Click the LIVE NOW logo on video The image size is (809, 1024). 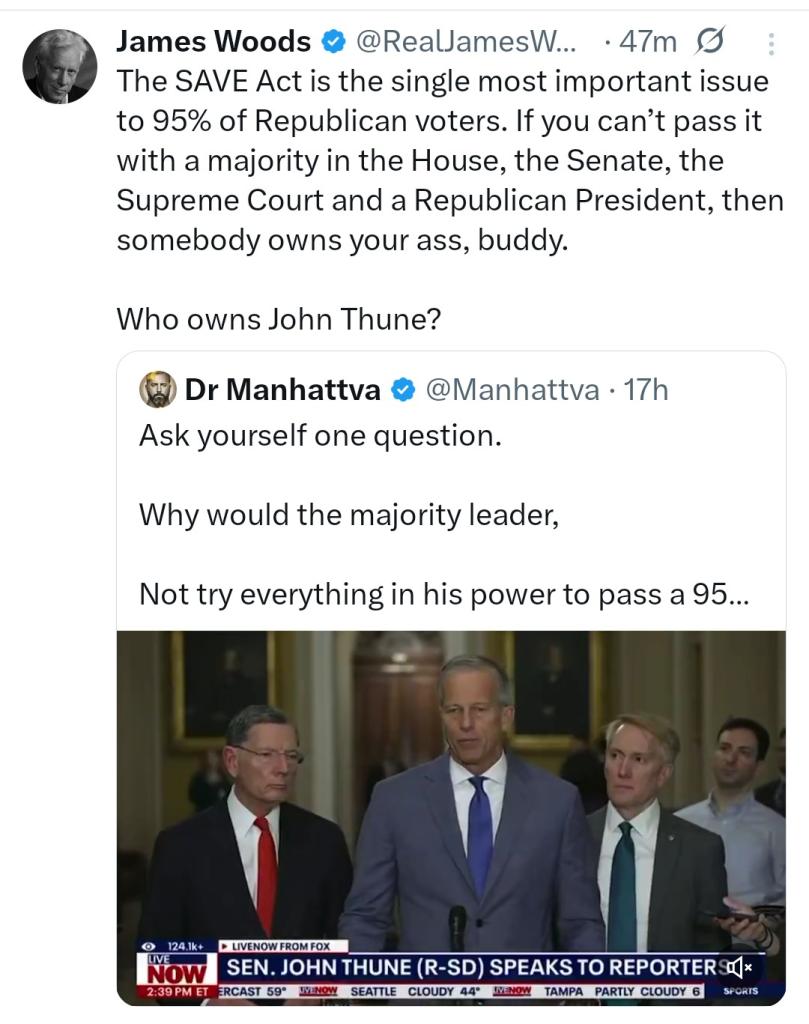coord(176,968)
